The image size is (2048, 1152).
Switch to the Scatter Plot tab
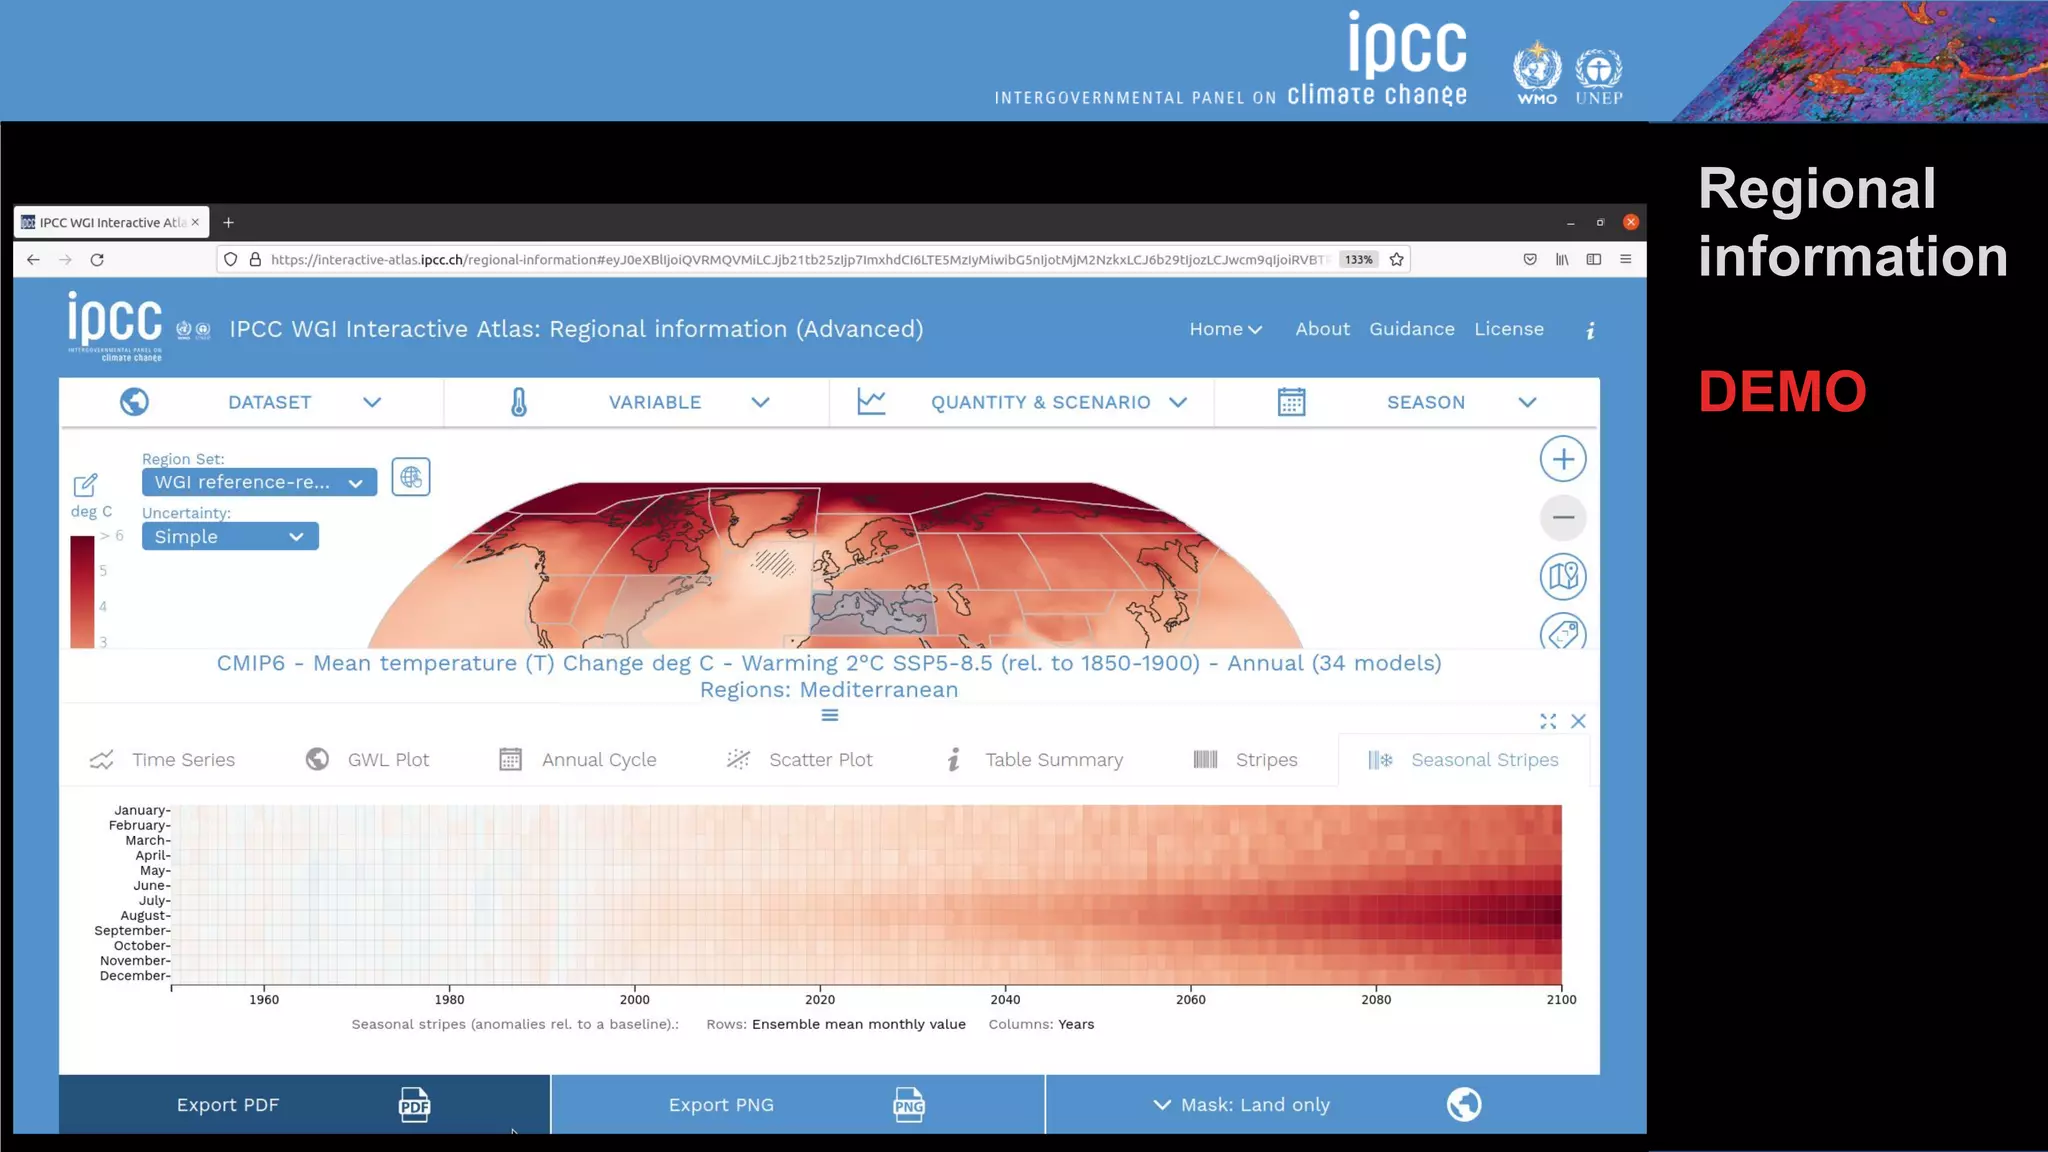pyautogui.click(x=799, y=760)
